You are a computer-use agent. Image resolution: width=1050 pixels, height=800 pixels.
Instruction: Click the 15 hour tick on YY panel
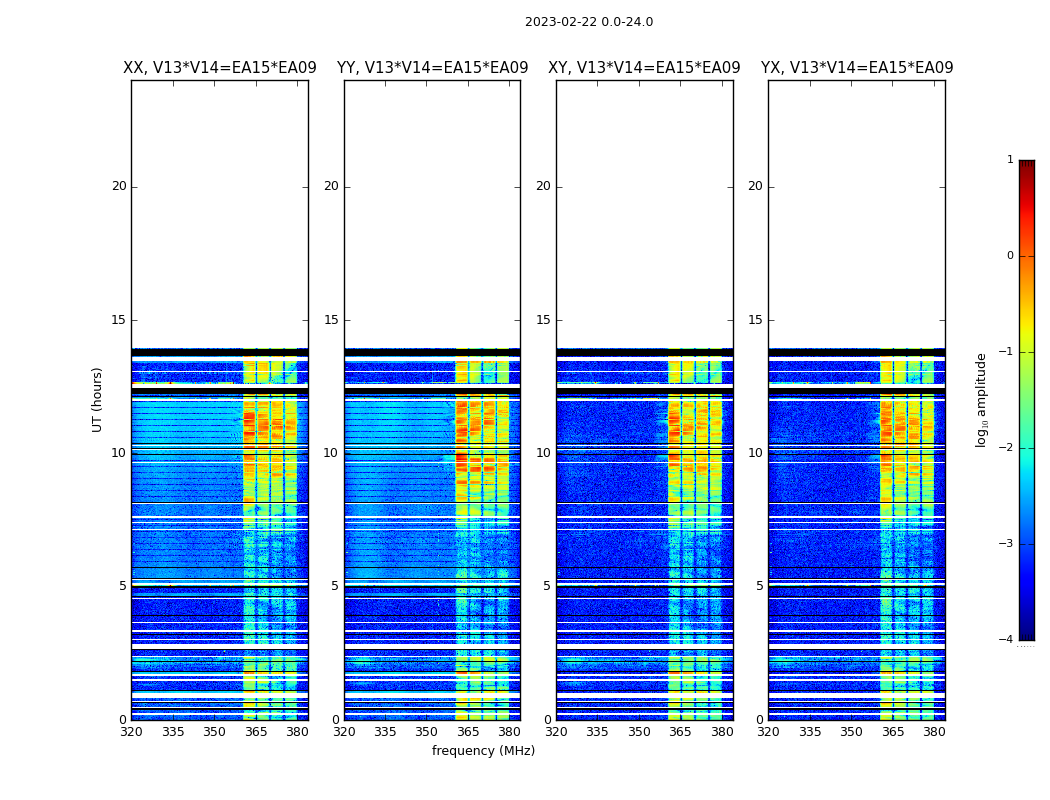click(331, 320)
